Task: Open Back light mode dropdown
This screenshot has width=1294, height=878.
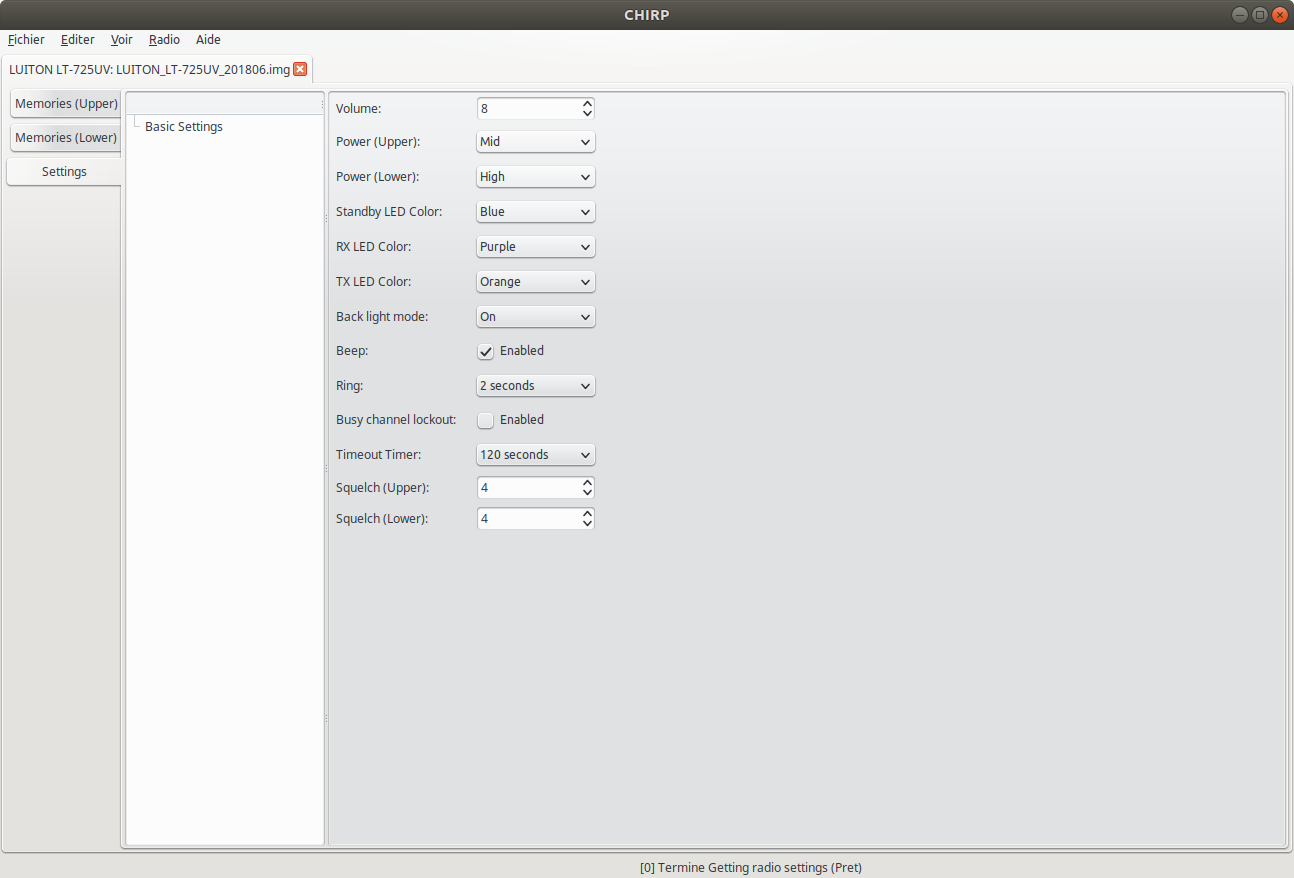Action: point(536,317)
